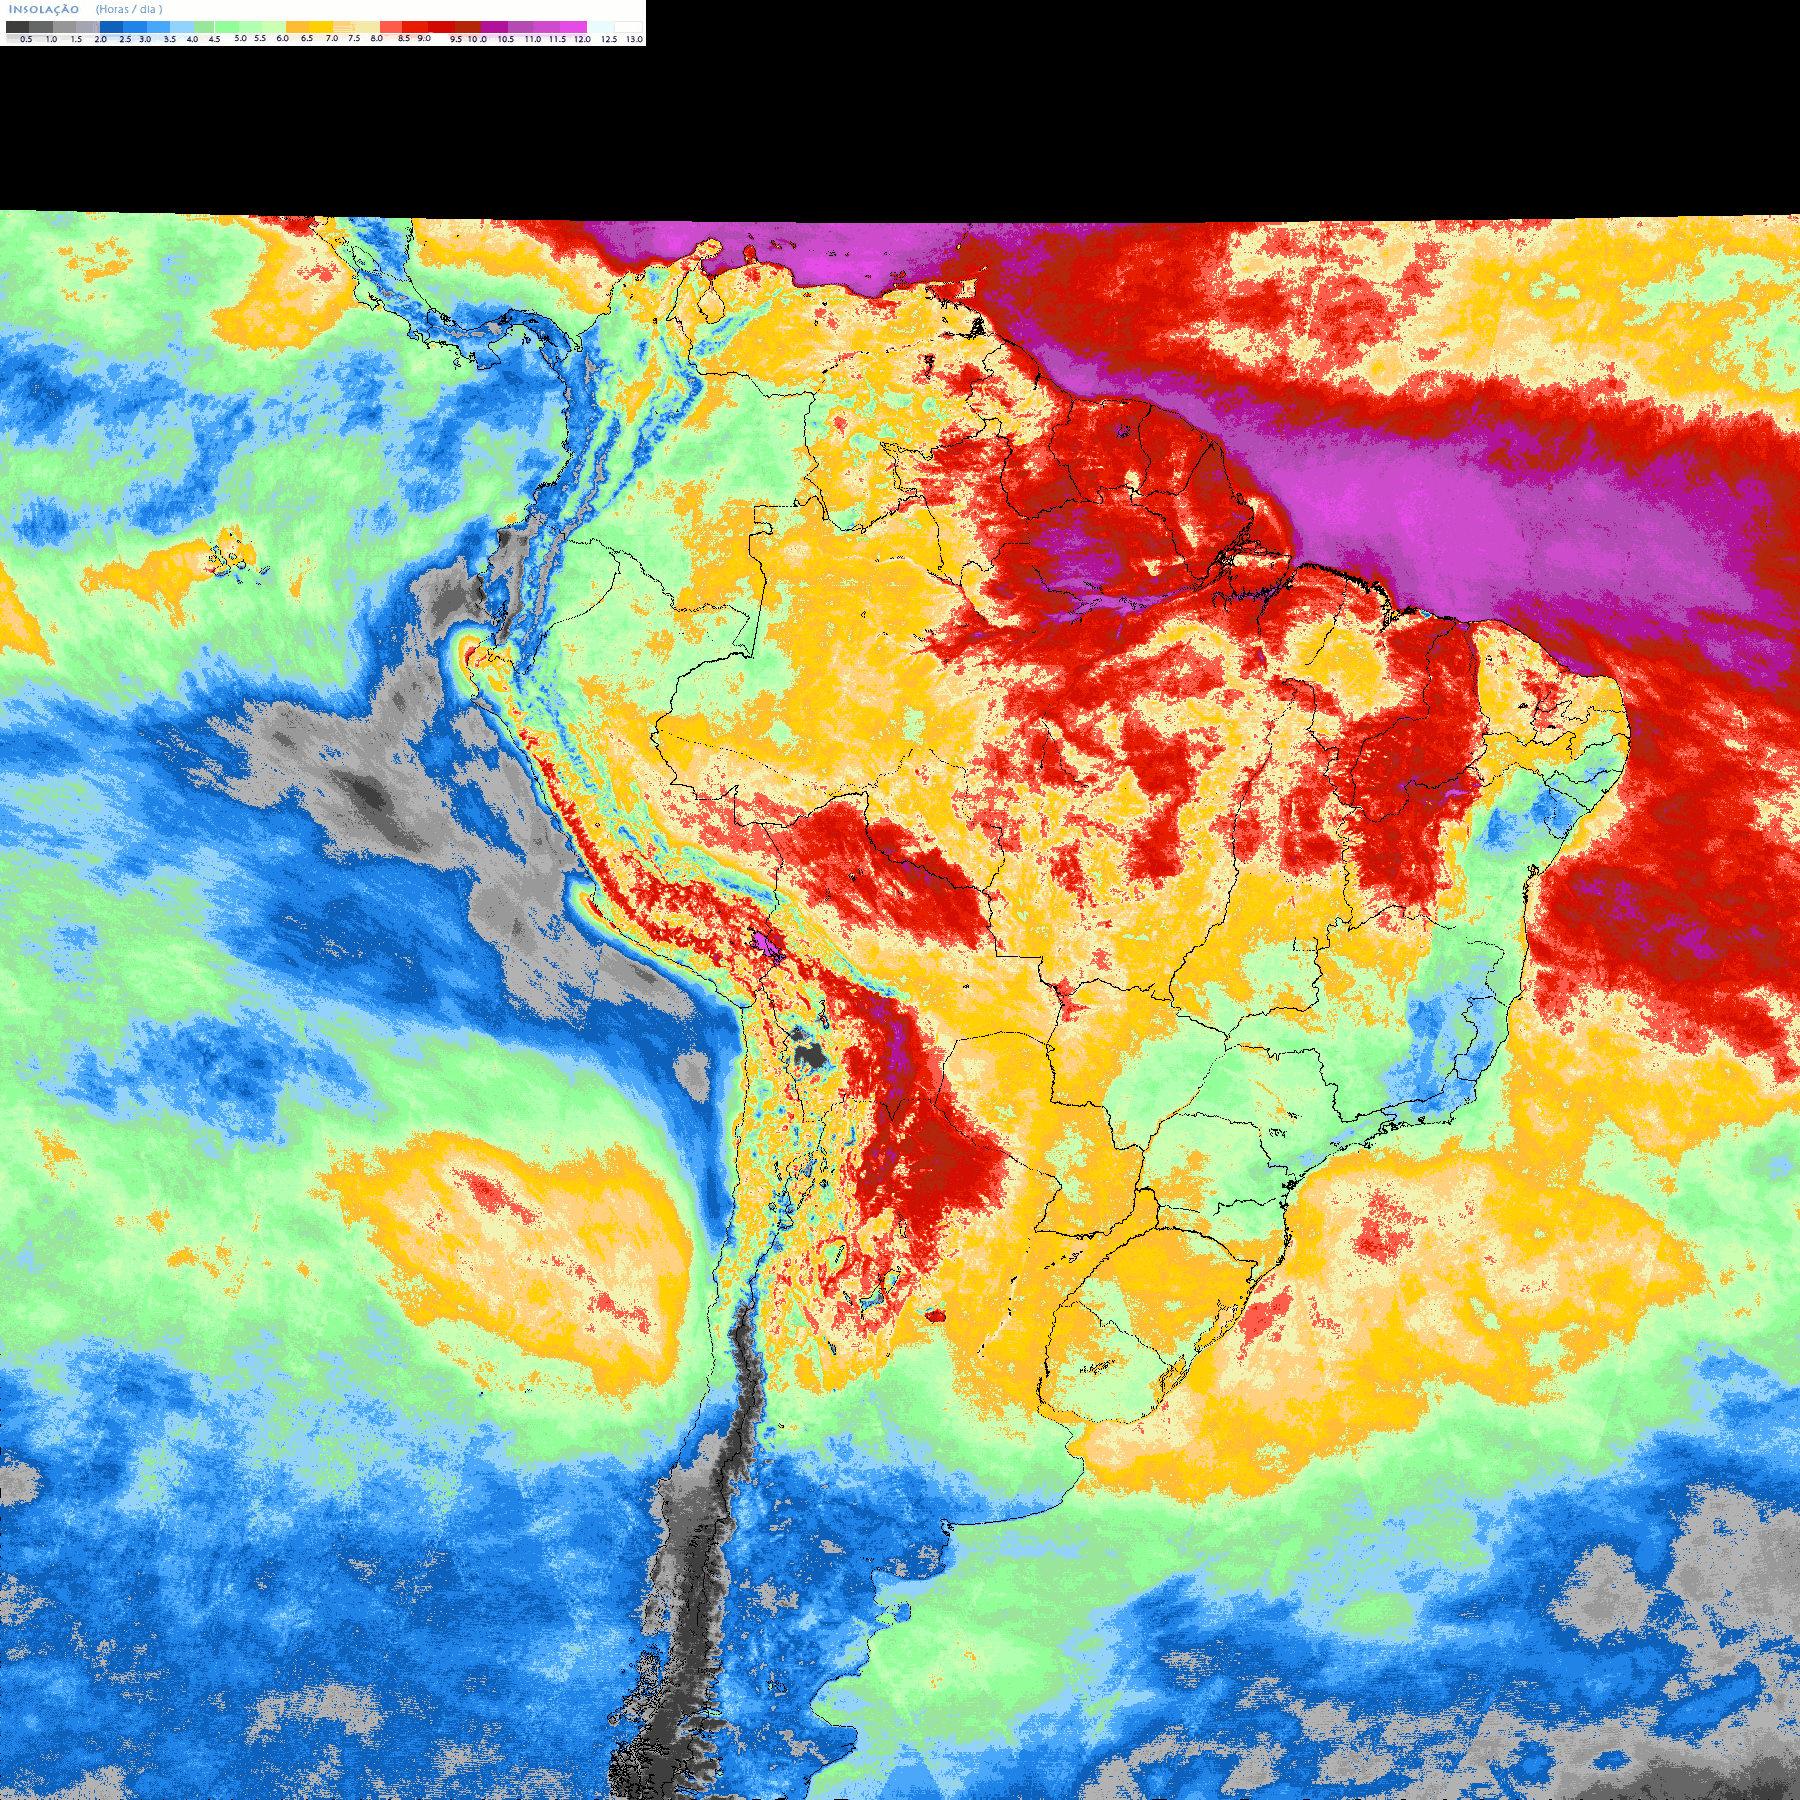The height and width of the screenshot is (1800, 1800).
Task: Pick the darkest gray swatch above 0.5
Action: (17, 27)
